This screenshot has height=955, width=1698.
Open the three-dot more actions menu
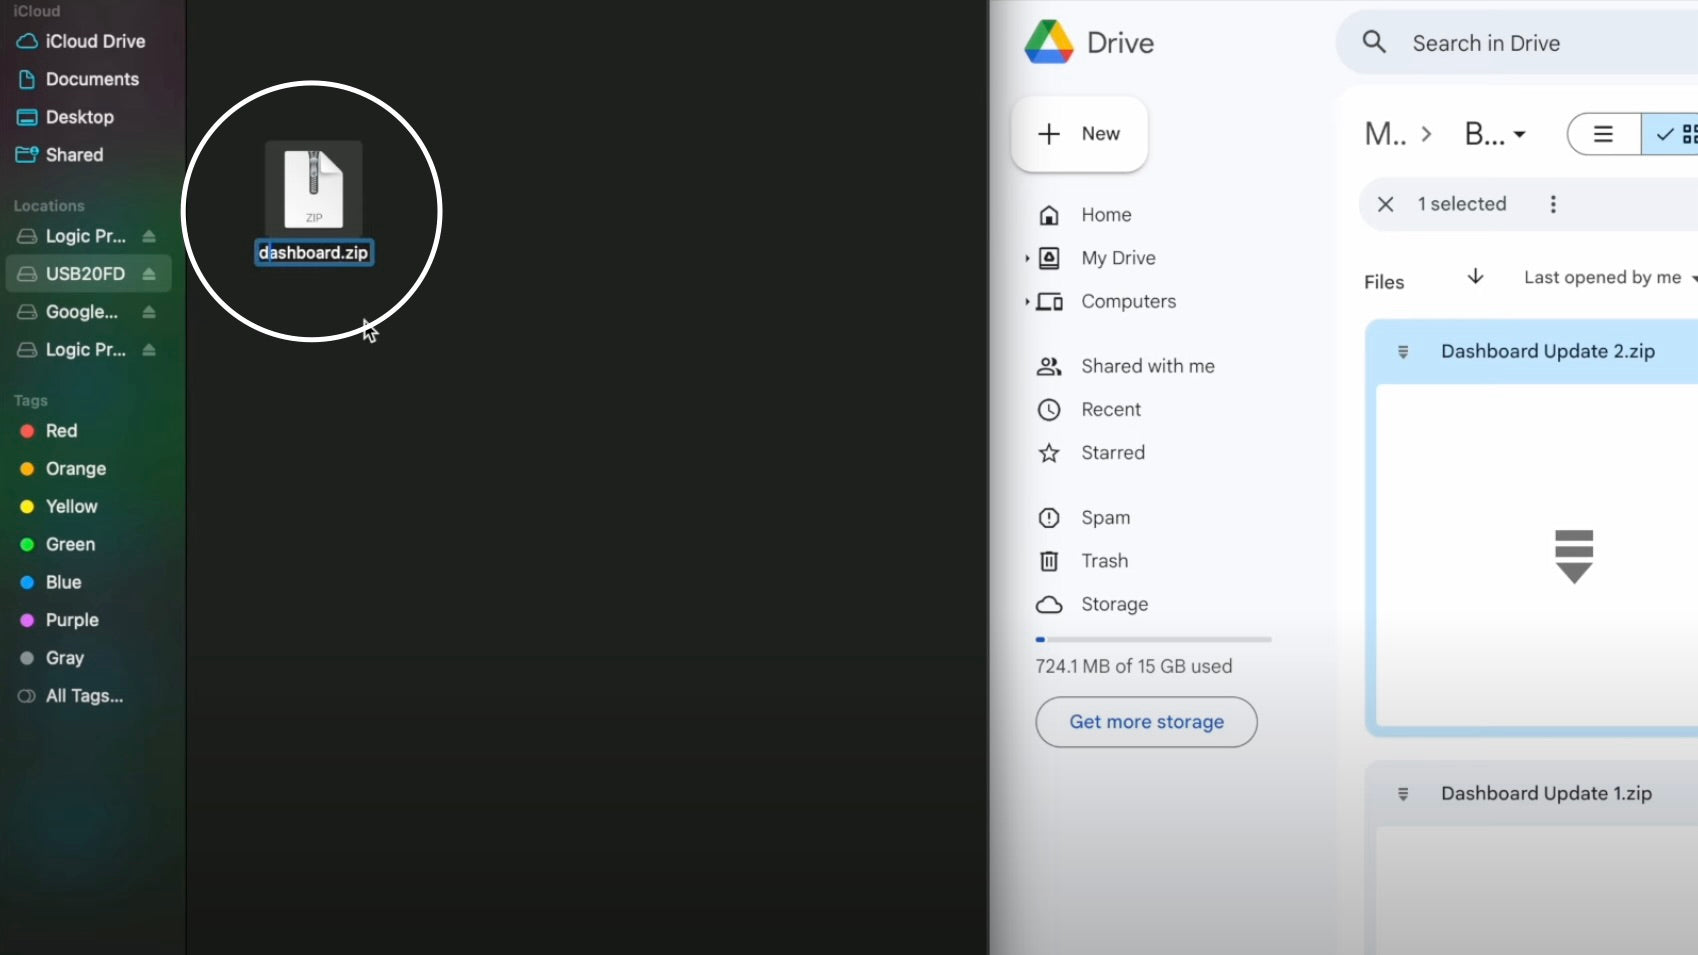(1552, 204)
